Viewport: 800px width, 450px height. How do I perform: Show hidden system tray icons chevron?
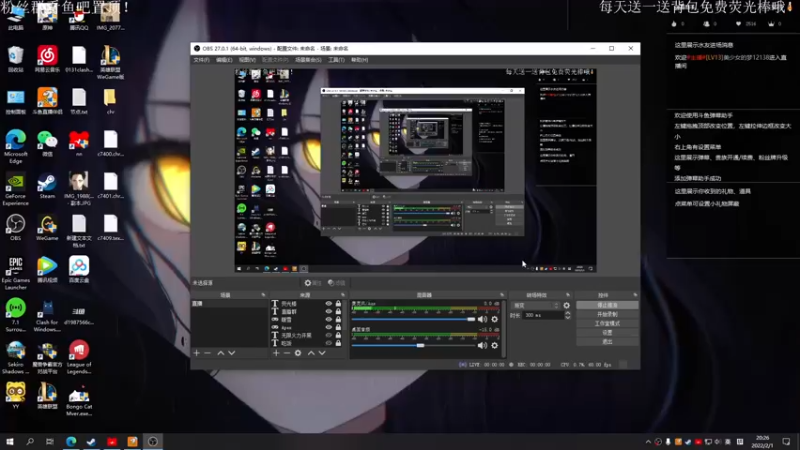(648, 442)
